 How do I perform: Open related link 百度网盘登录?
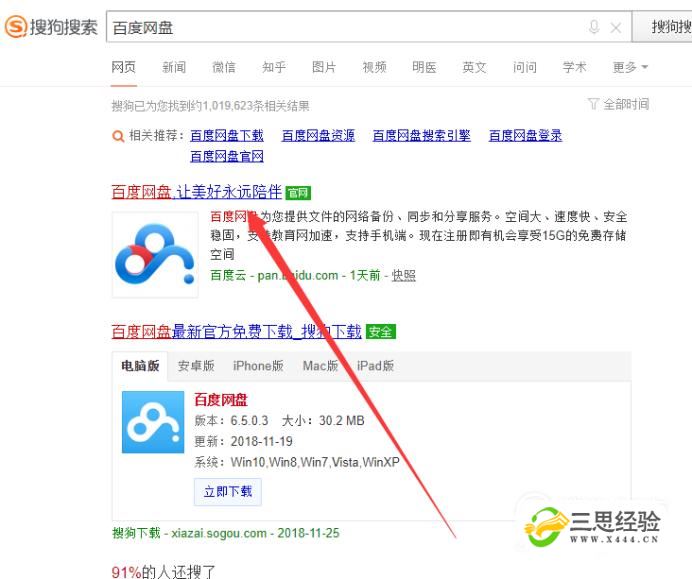point(525,135)
